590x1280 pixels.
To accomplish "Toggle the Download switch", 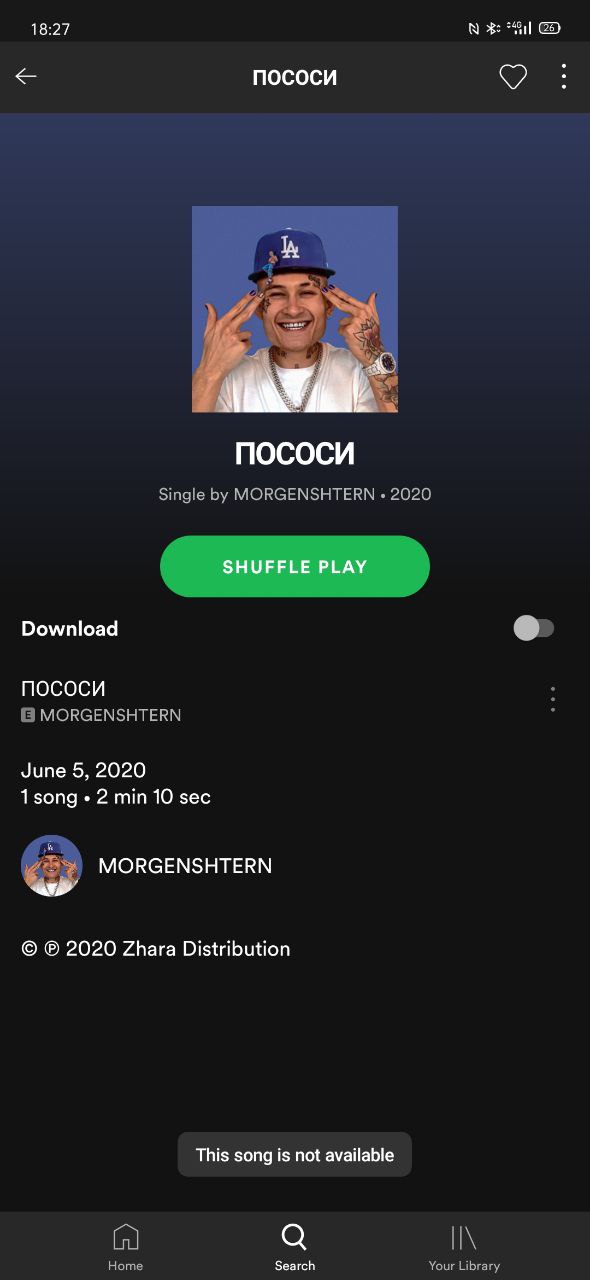I will [x=534, y=628].
